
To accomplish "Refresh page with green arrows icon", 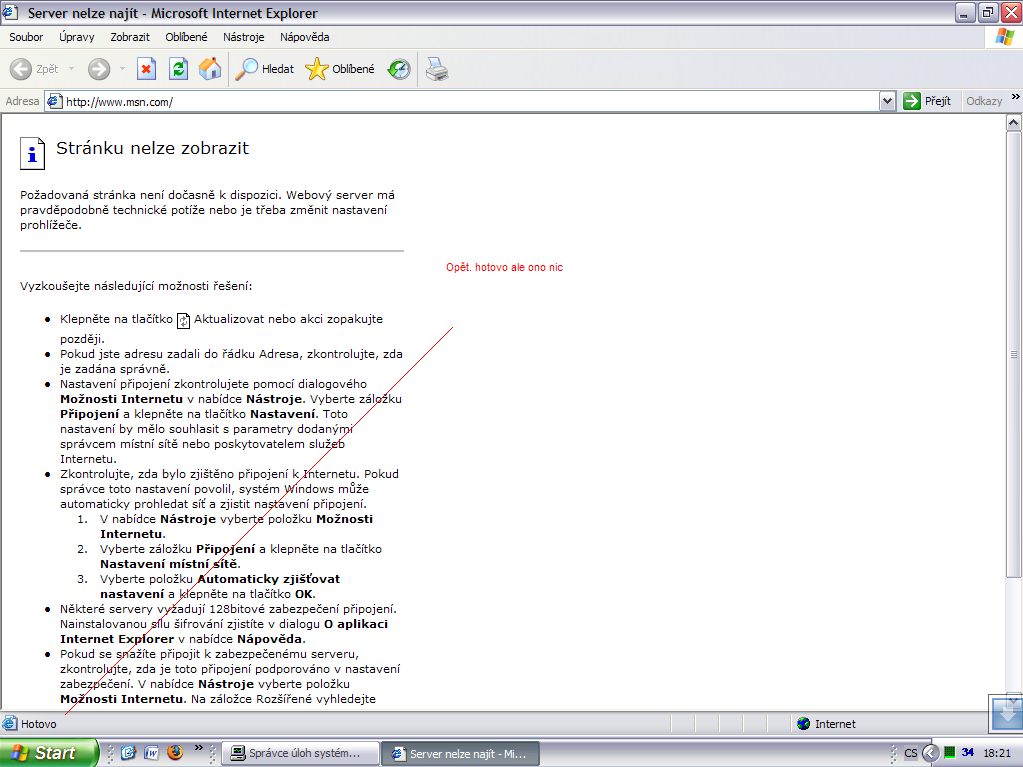I will [178, 68].
